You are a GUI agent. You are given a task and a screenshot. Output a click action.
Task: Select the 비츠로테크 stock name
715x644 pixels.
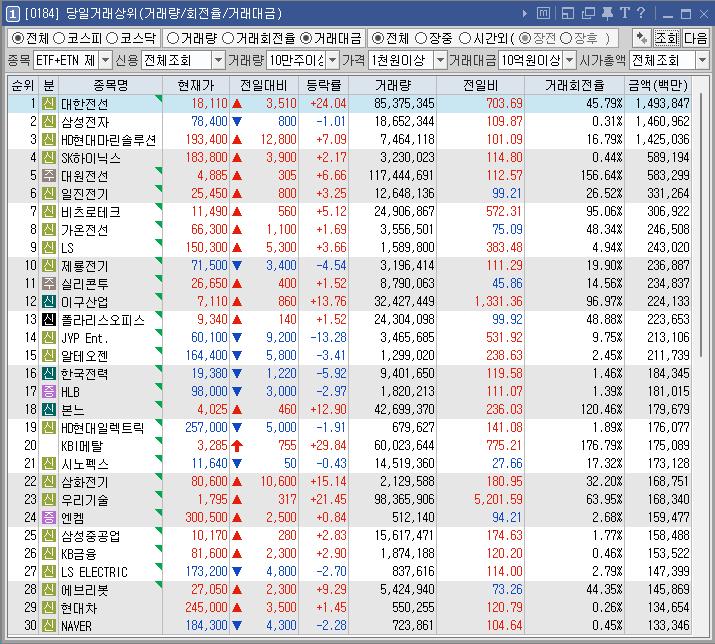(91, 212)
